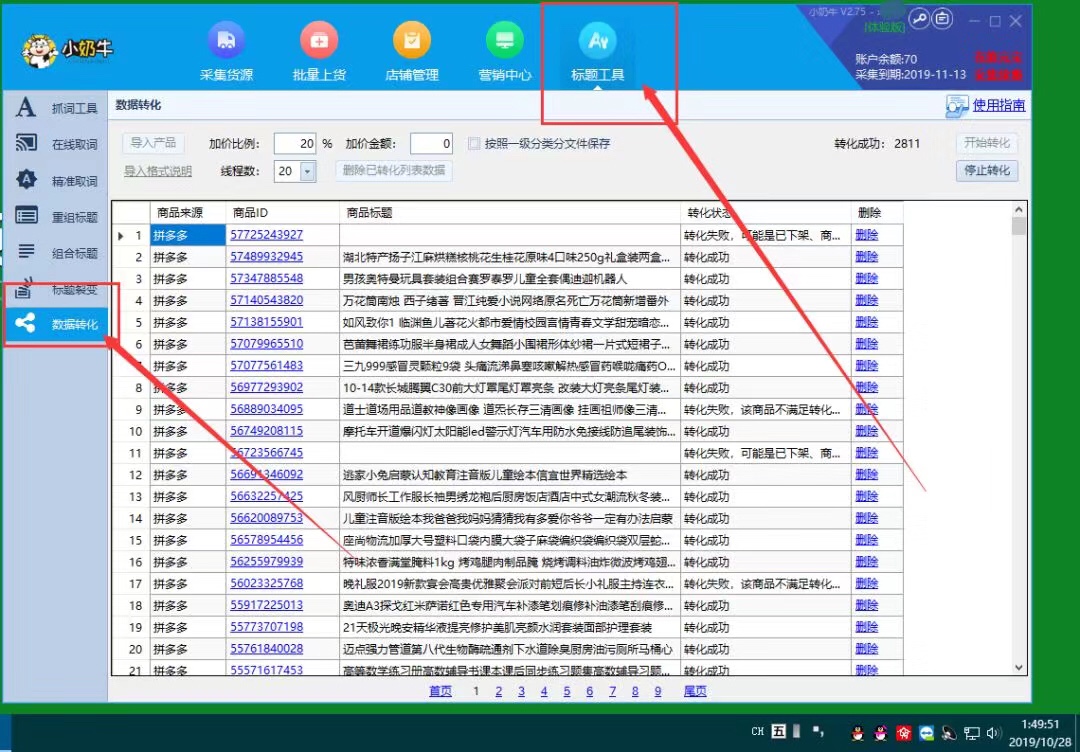Go to 首页 in pagination

pyautogui.click(x=441, y=691)
